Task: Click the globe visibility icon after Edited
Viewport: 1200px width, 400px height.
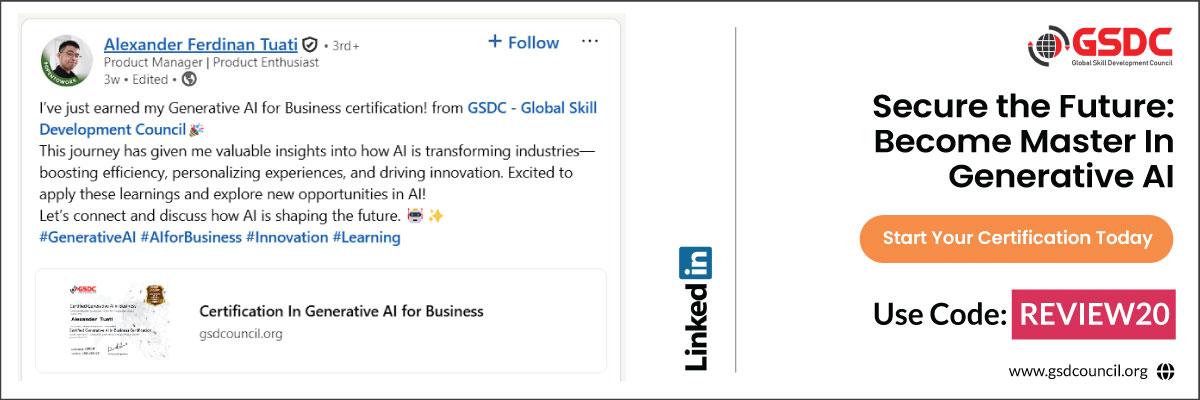Action: 189,79
